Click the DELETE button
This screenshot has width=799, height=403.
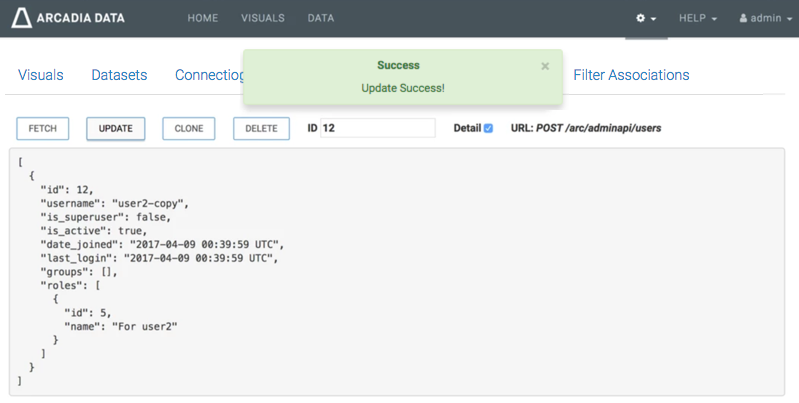pos(261,128)
